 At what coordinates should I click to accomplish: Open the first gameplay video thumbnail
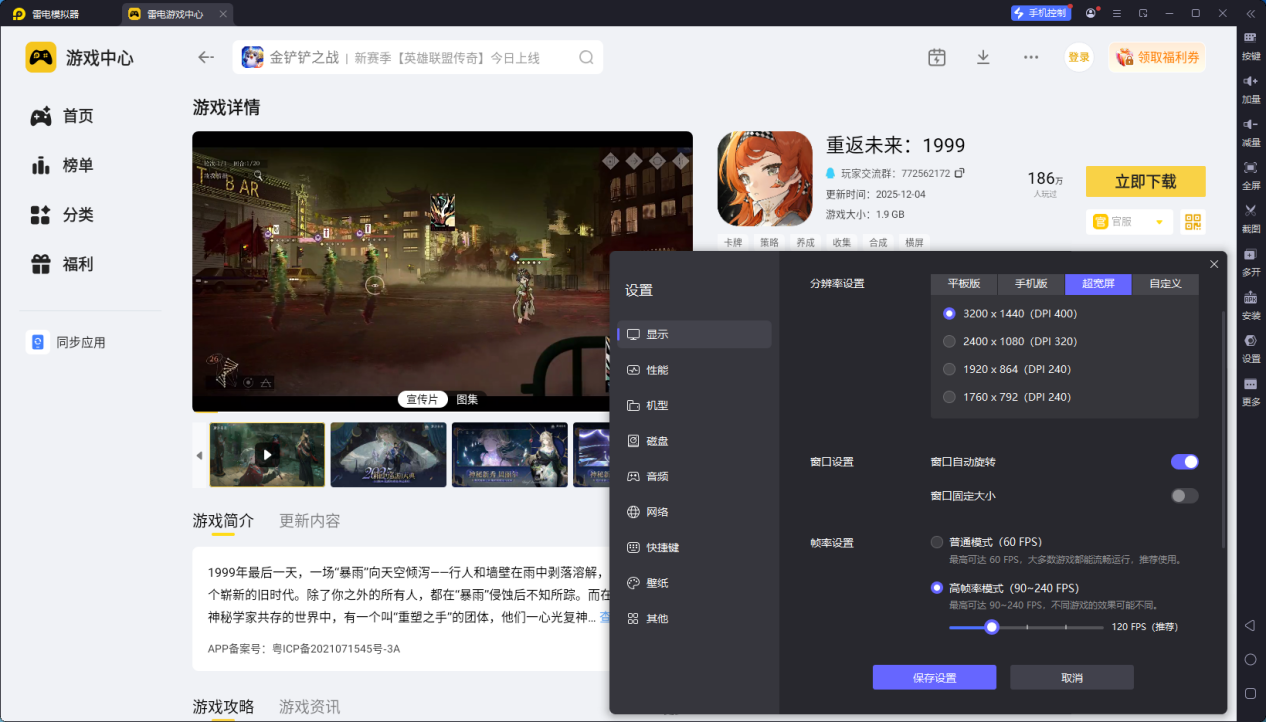click(266, 455)
